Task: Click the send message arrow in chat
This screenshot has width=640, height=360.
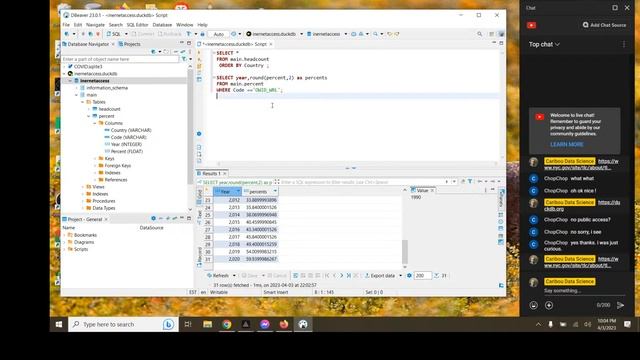Action: click(x=620, y=305)
